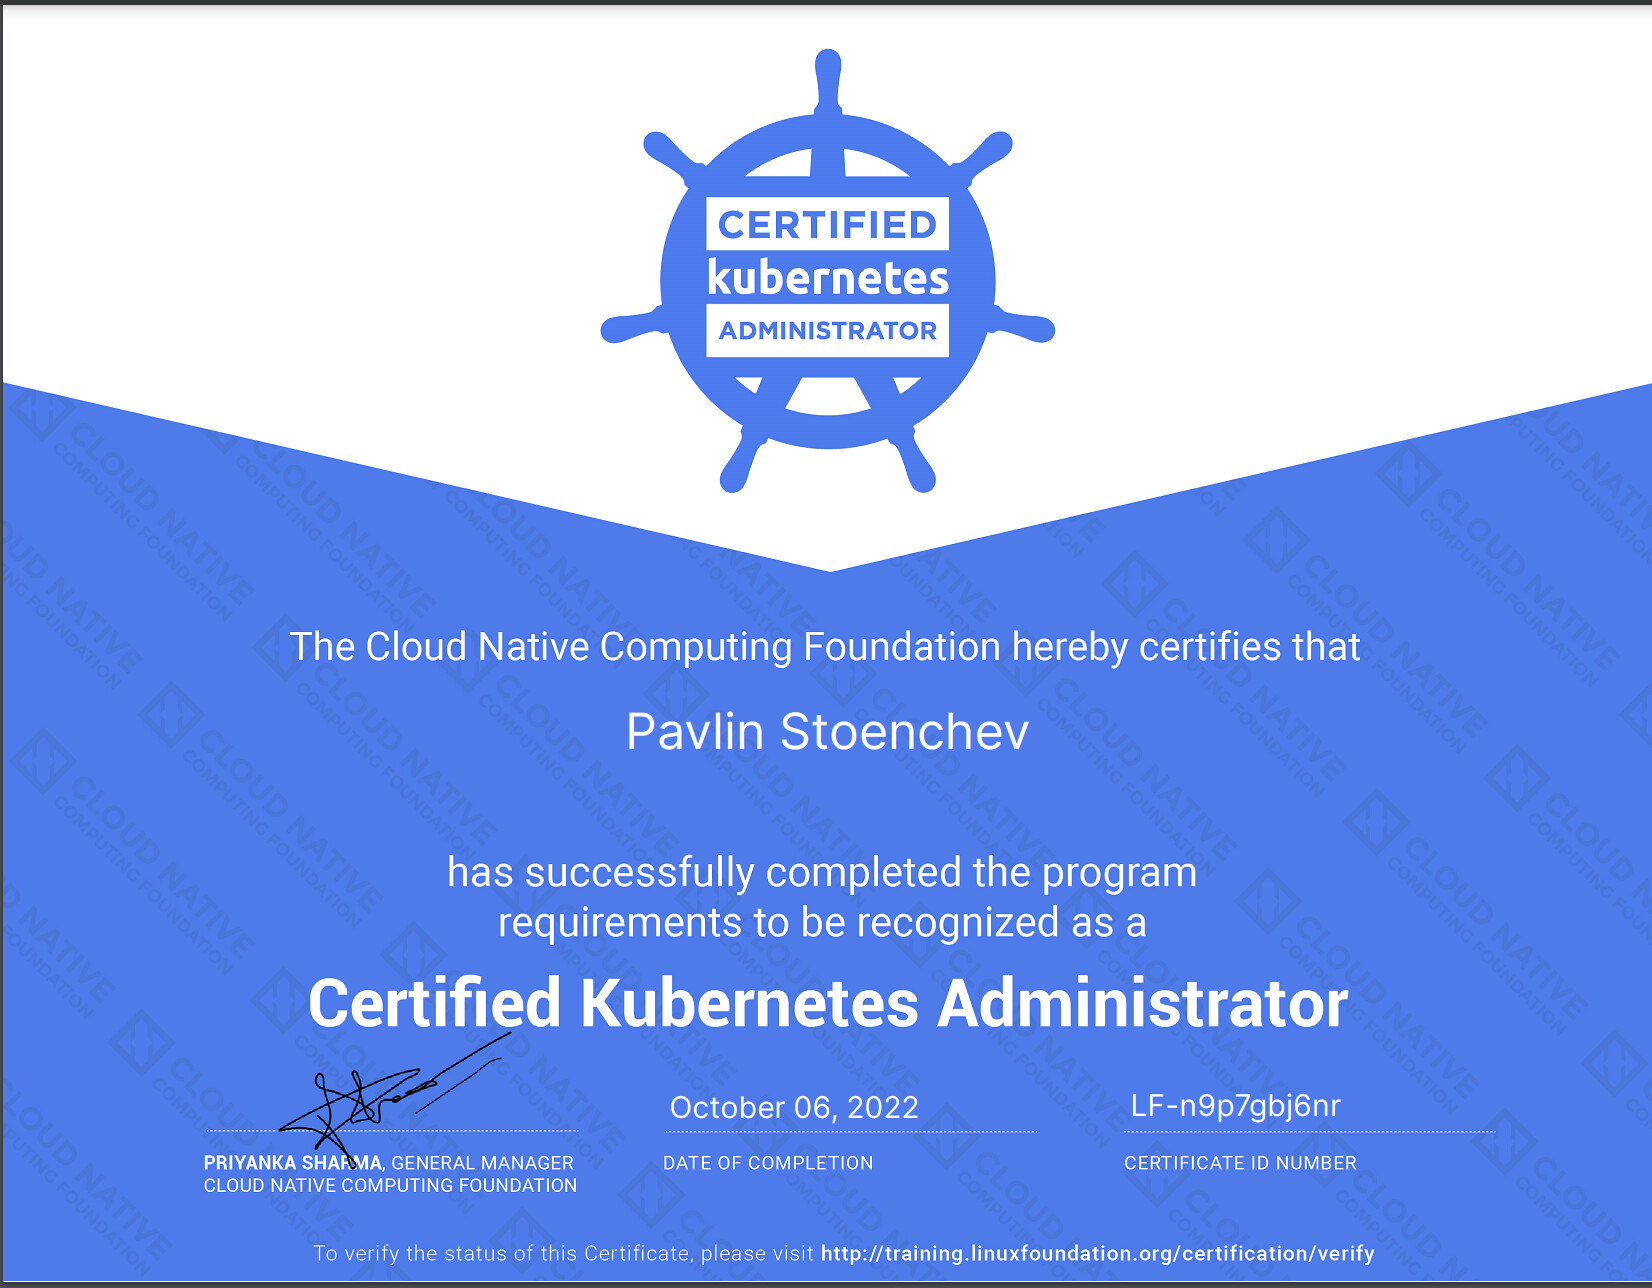1652x1288 pixels.
Task: Click the "has successfully completed the program" line
Action: tap(822, 873)
